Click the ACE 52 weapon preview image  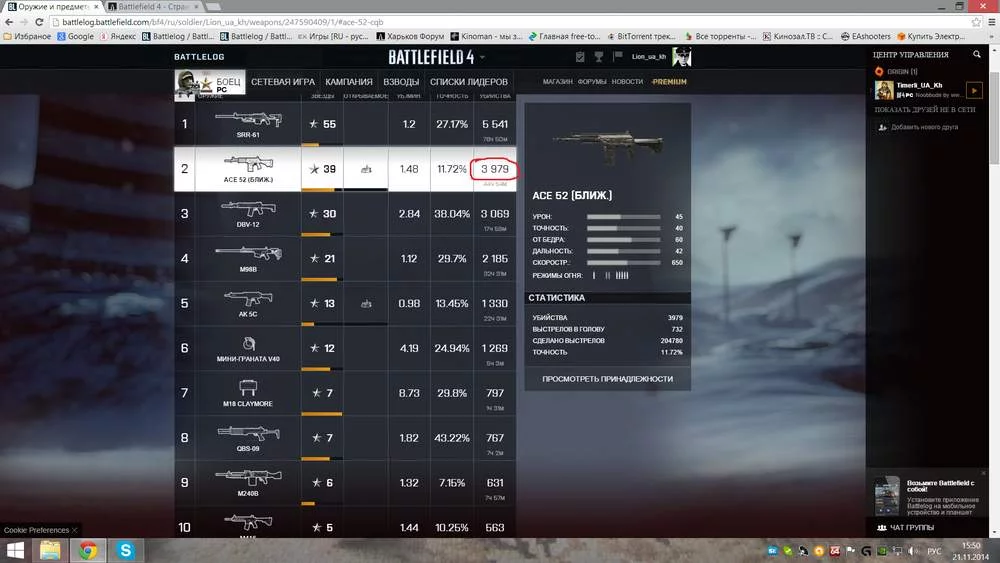[607, 145]
